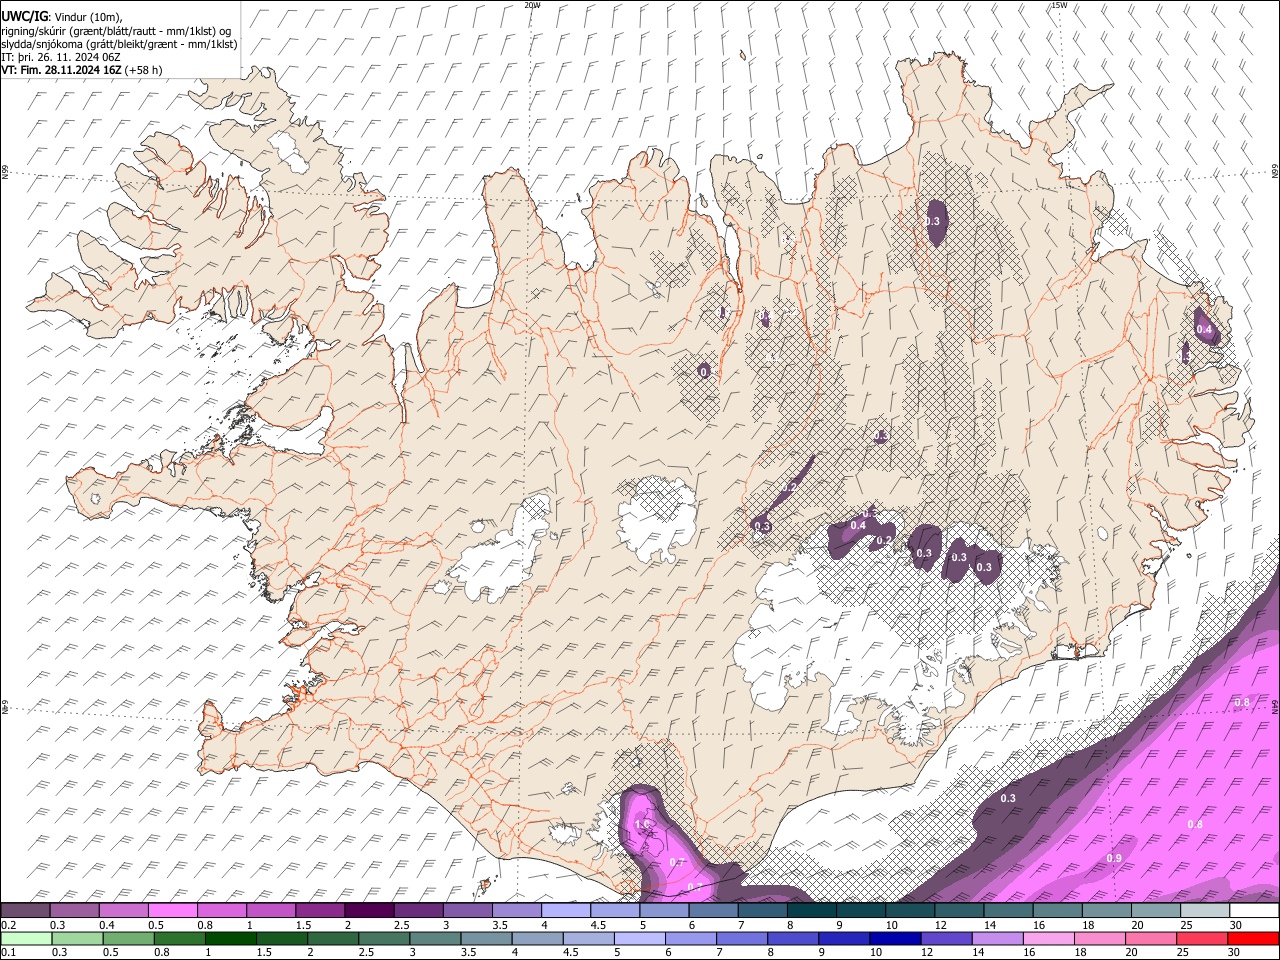The image size is (1280, 960).
Task: Click the 'VT: Fim. 28.11.2024 16Z (+58 h)' line
Action: point(81,70)
